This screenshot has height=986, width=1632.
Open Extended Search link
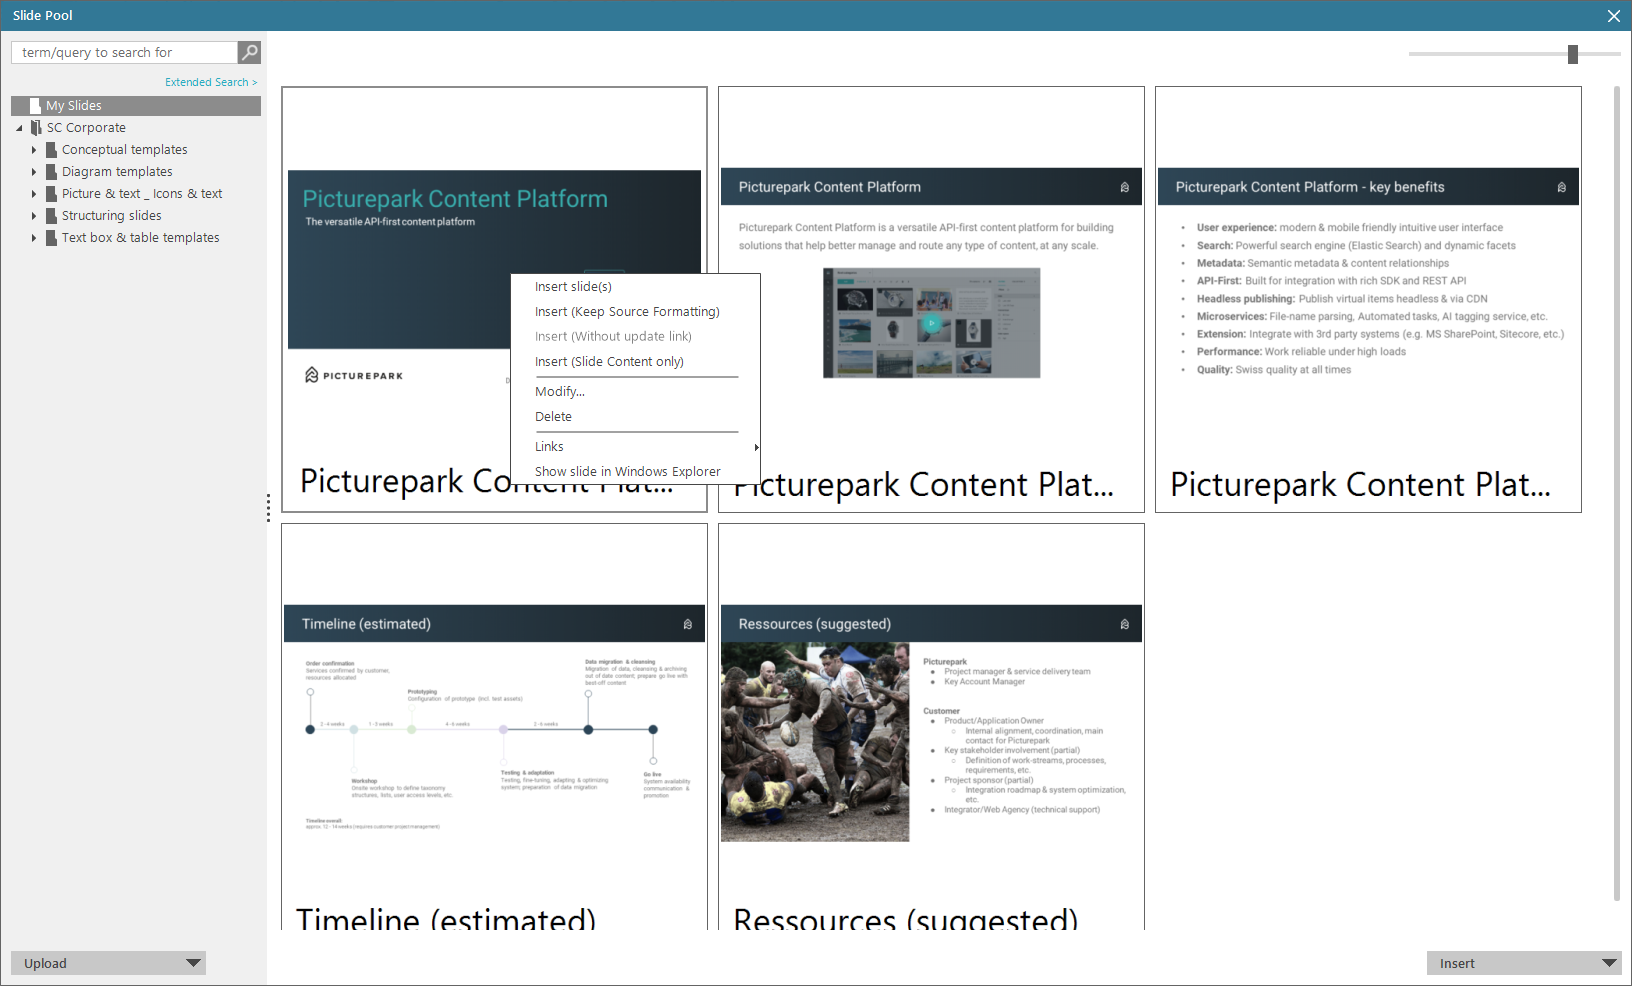point(211,82)
